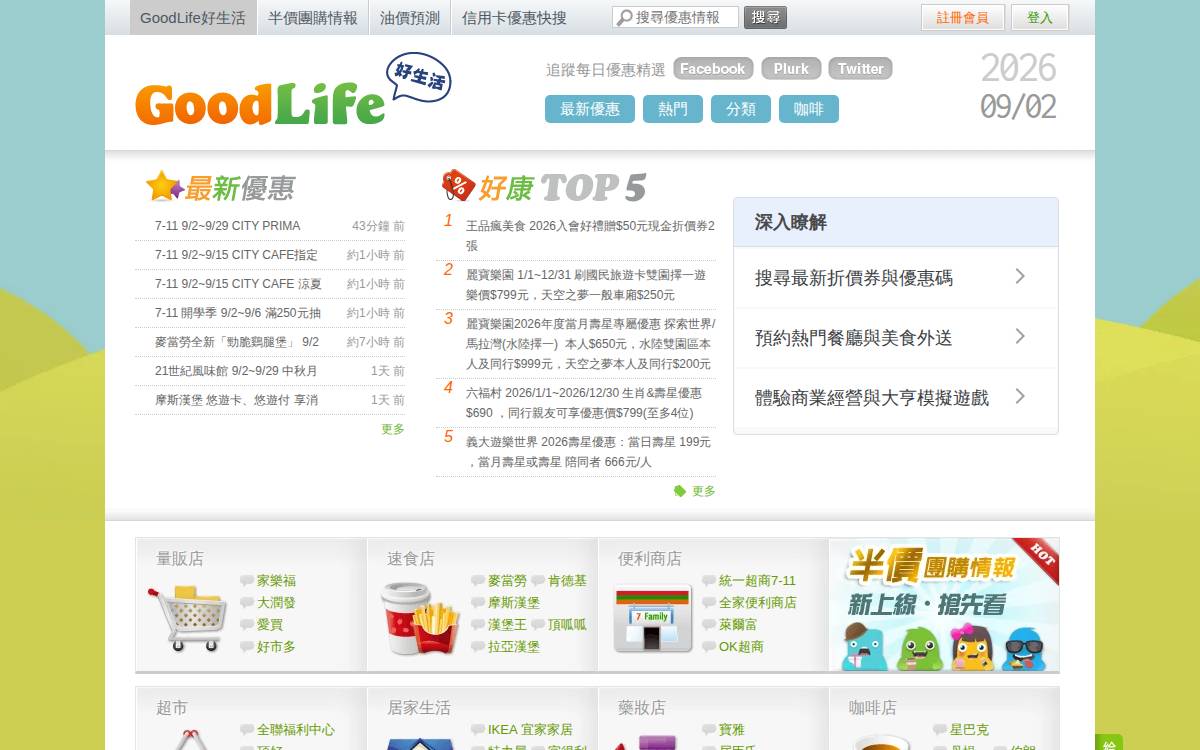
Task: Click the speech bubble icon beside 統一超商7-11
Action: coord(709,581)
